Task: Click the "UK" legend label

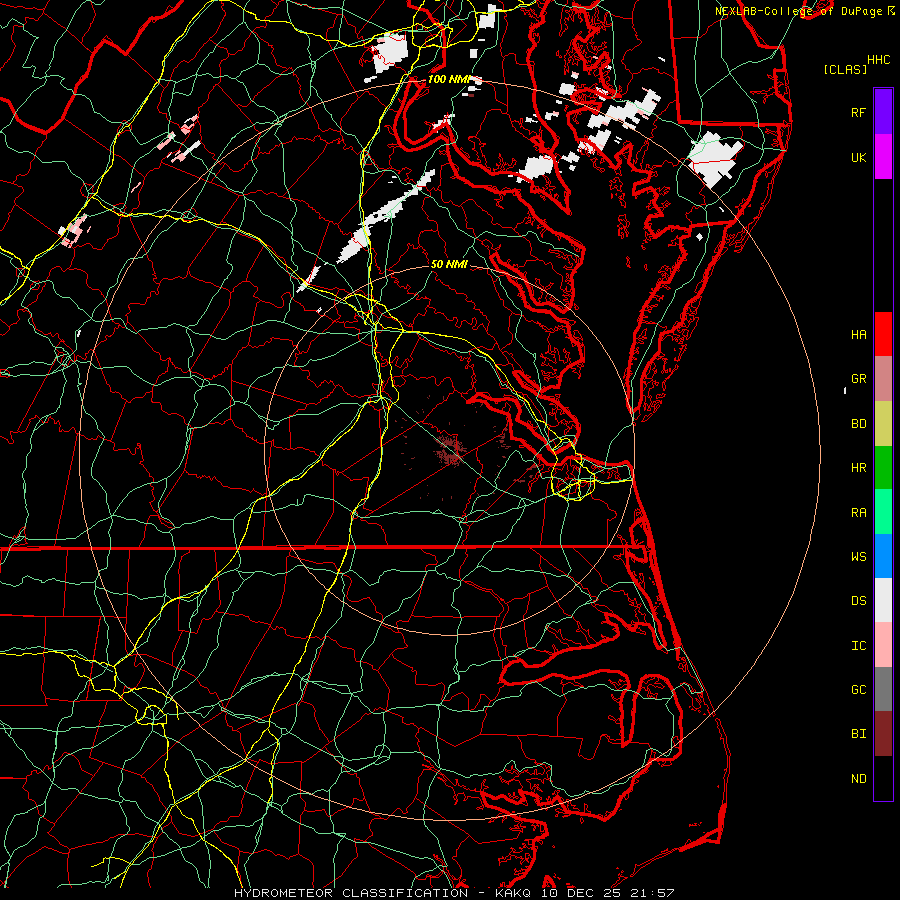Action: [858, 158]
